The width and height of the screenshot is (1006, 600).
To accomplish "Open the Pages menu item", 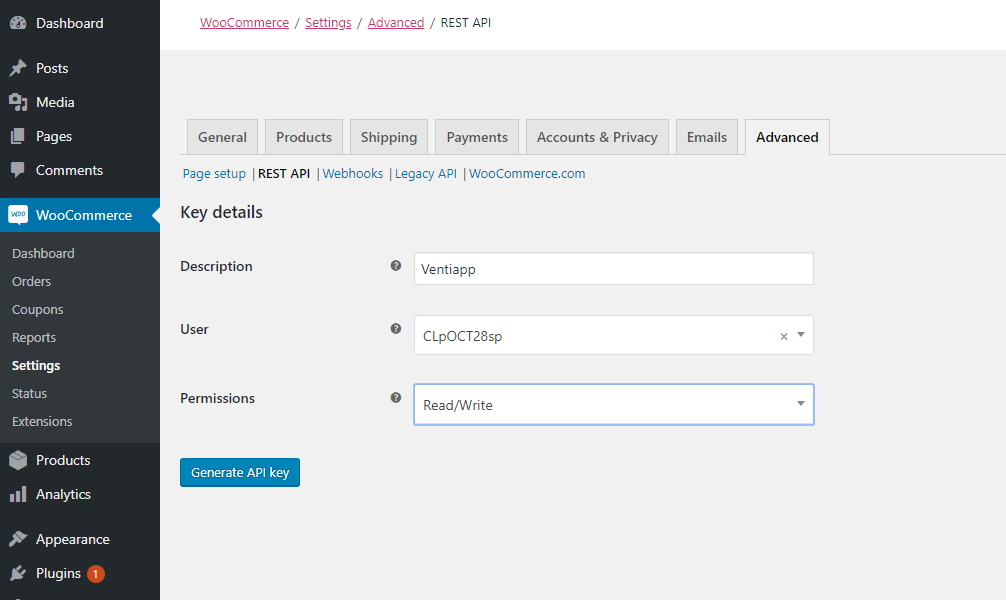I will (80, 136).
